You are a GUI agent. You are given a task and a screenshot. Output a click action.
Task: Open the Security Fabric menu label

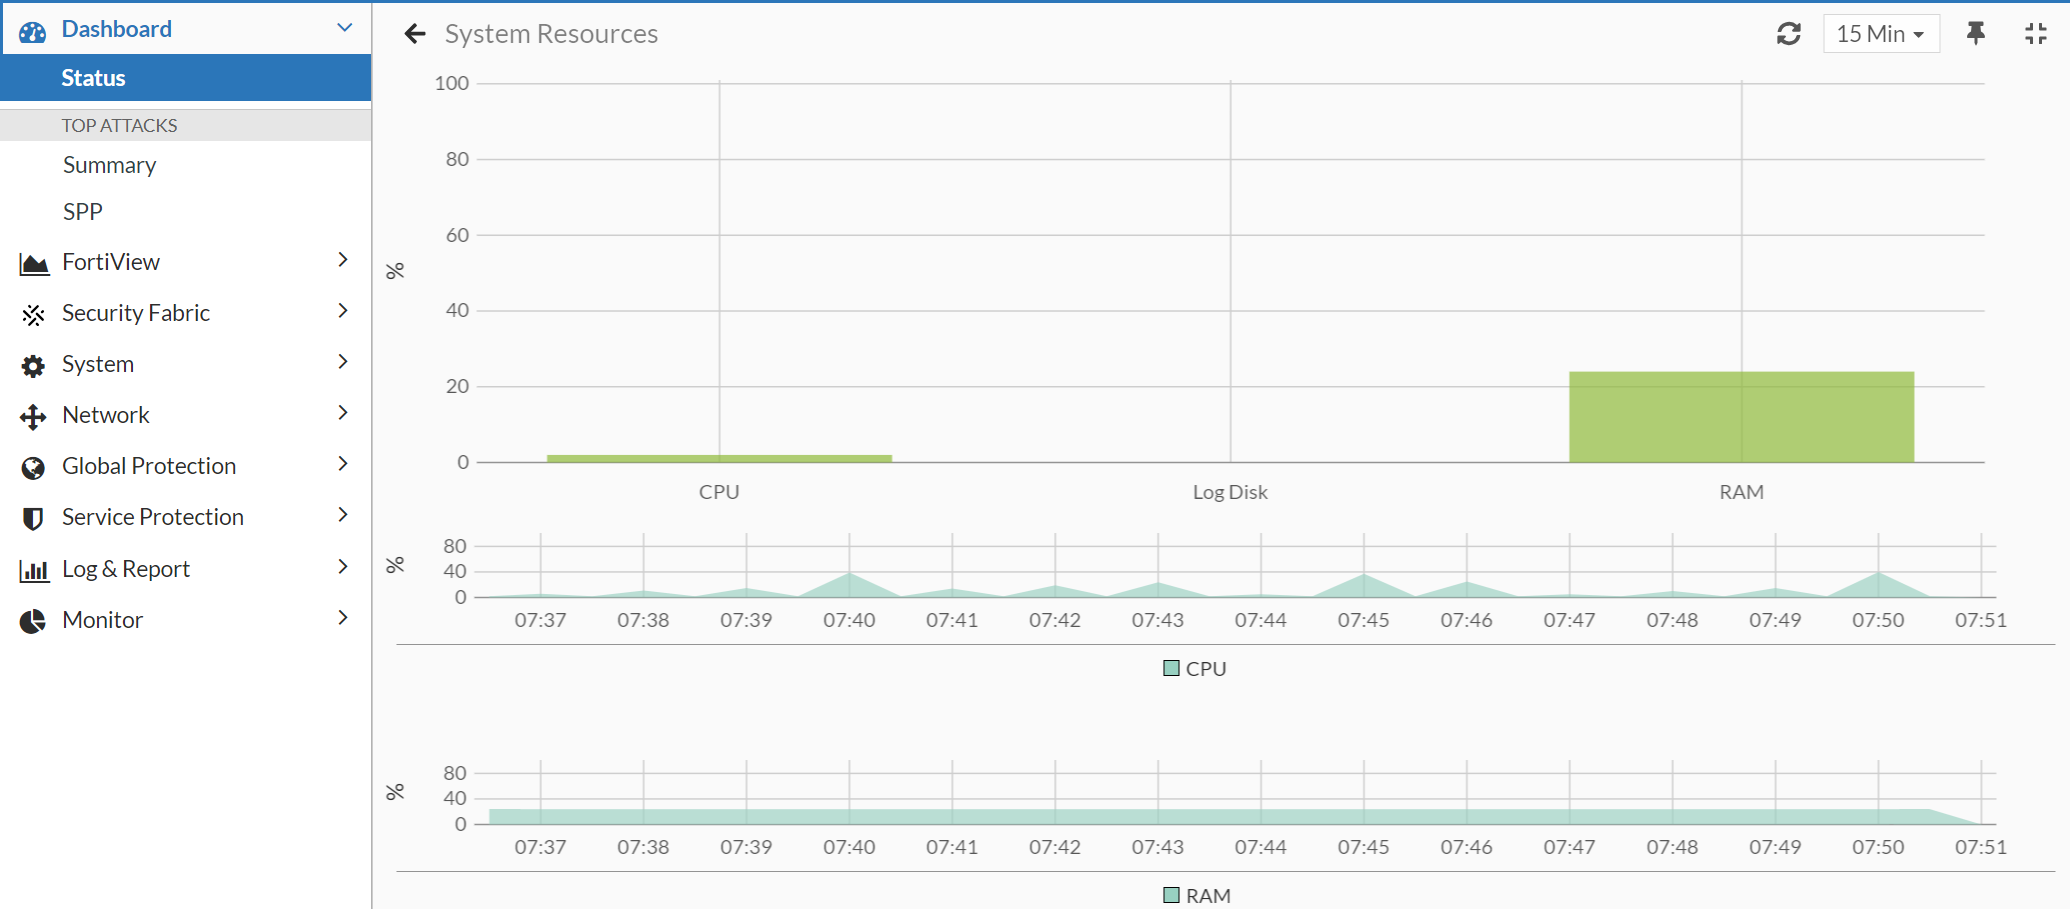(x=136, y=313)
